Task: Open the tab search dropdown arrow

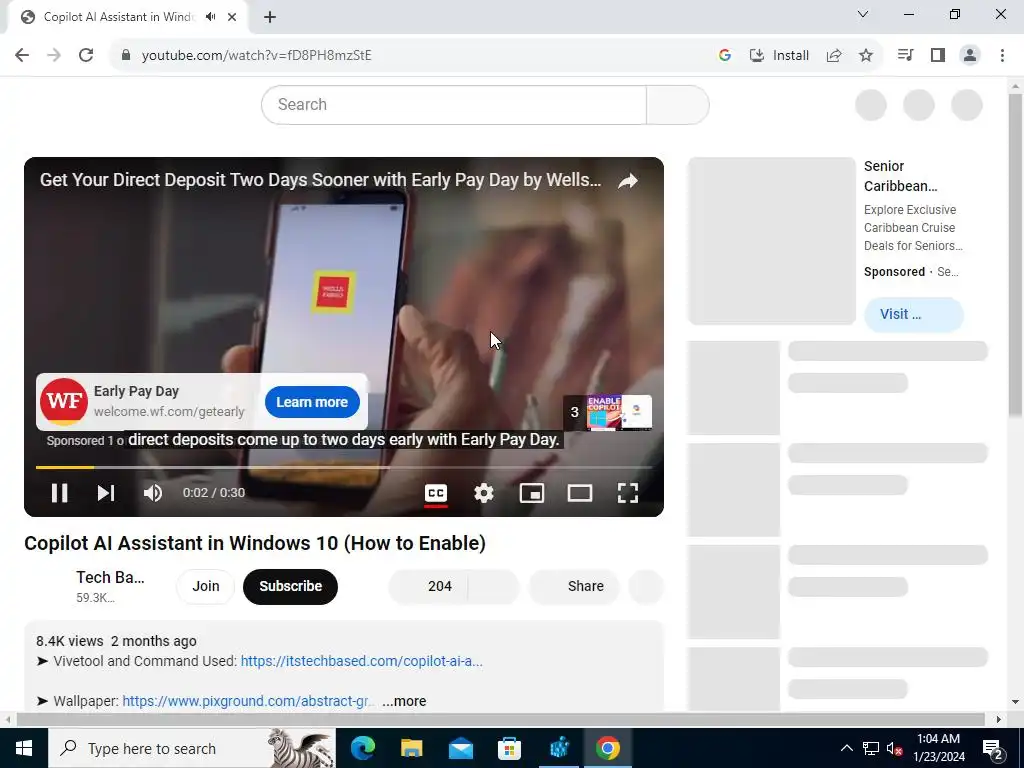Action: (x=863, y=14)
